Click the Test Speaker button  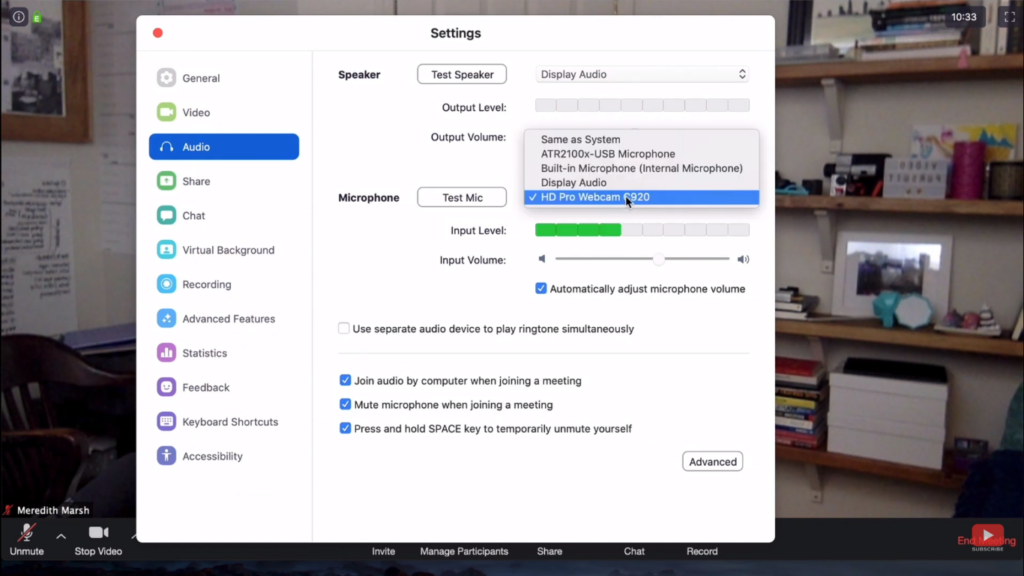click(462, 74)
